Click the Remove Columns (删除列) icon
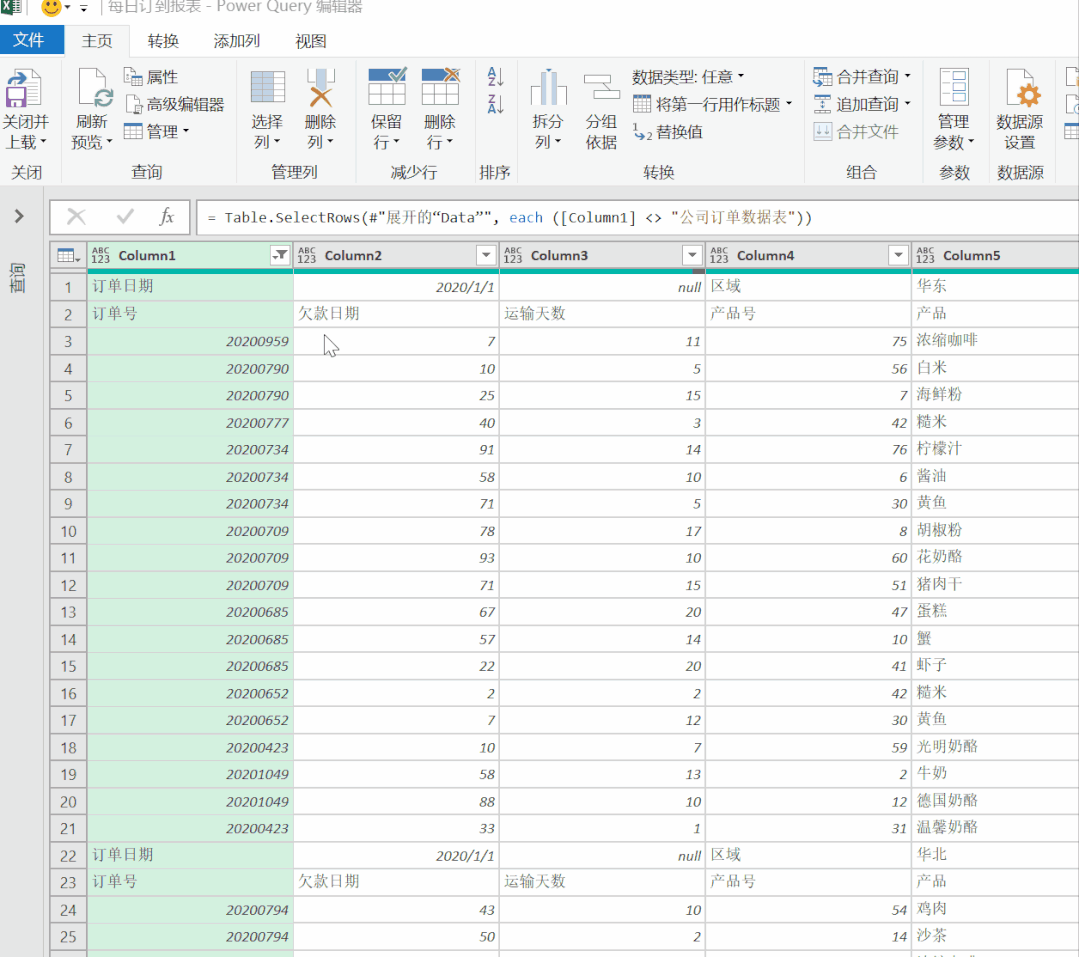 click(x=321, y=88)
